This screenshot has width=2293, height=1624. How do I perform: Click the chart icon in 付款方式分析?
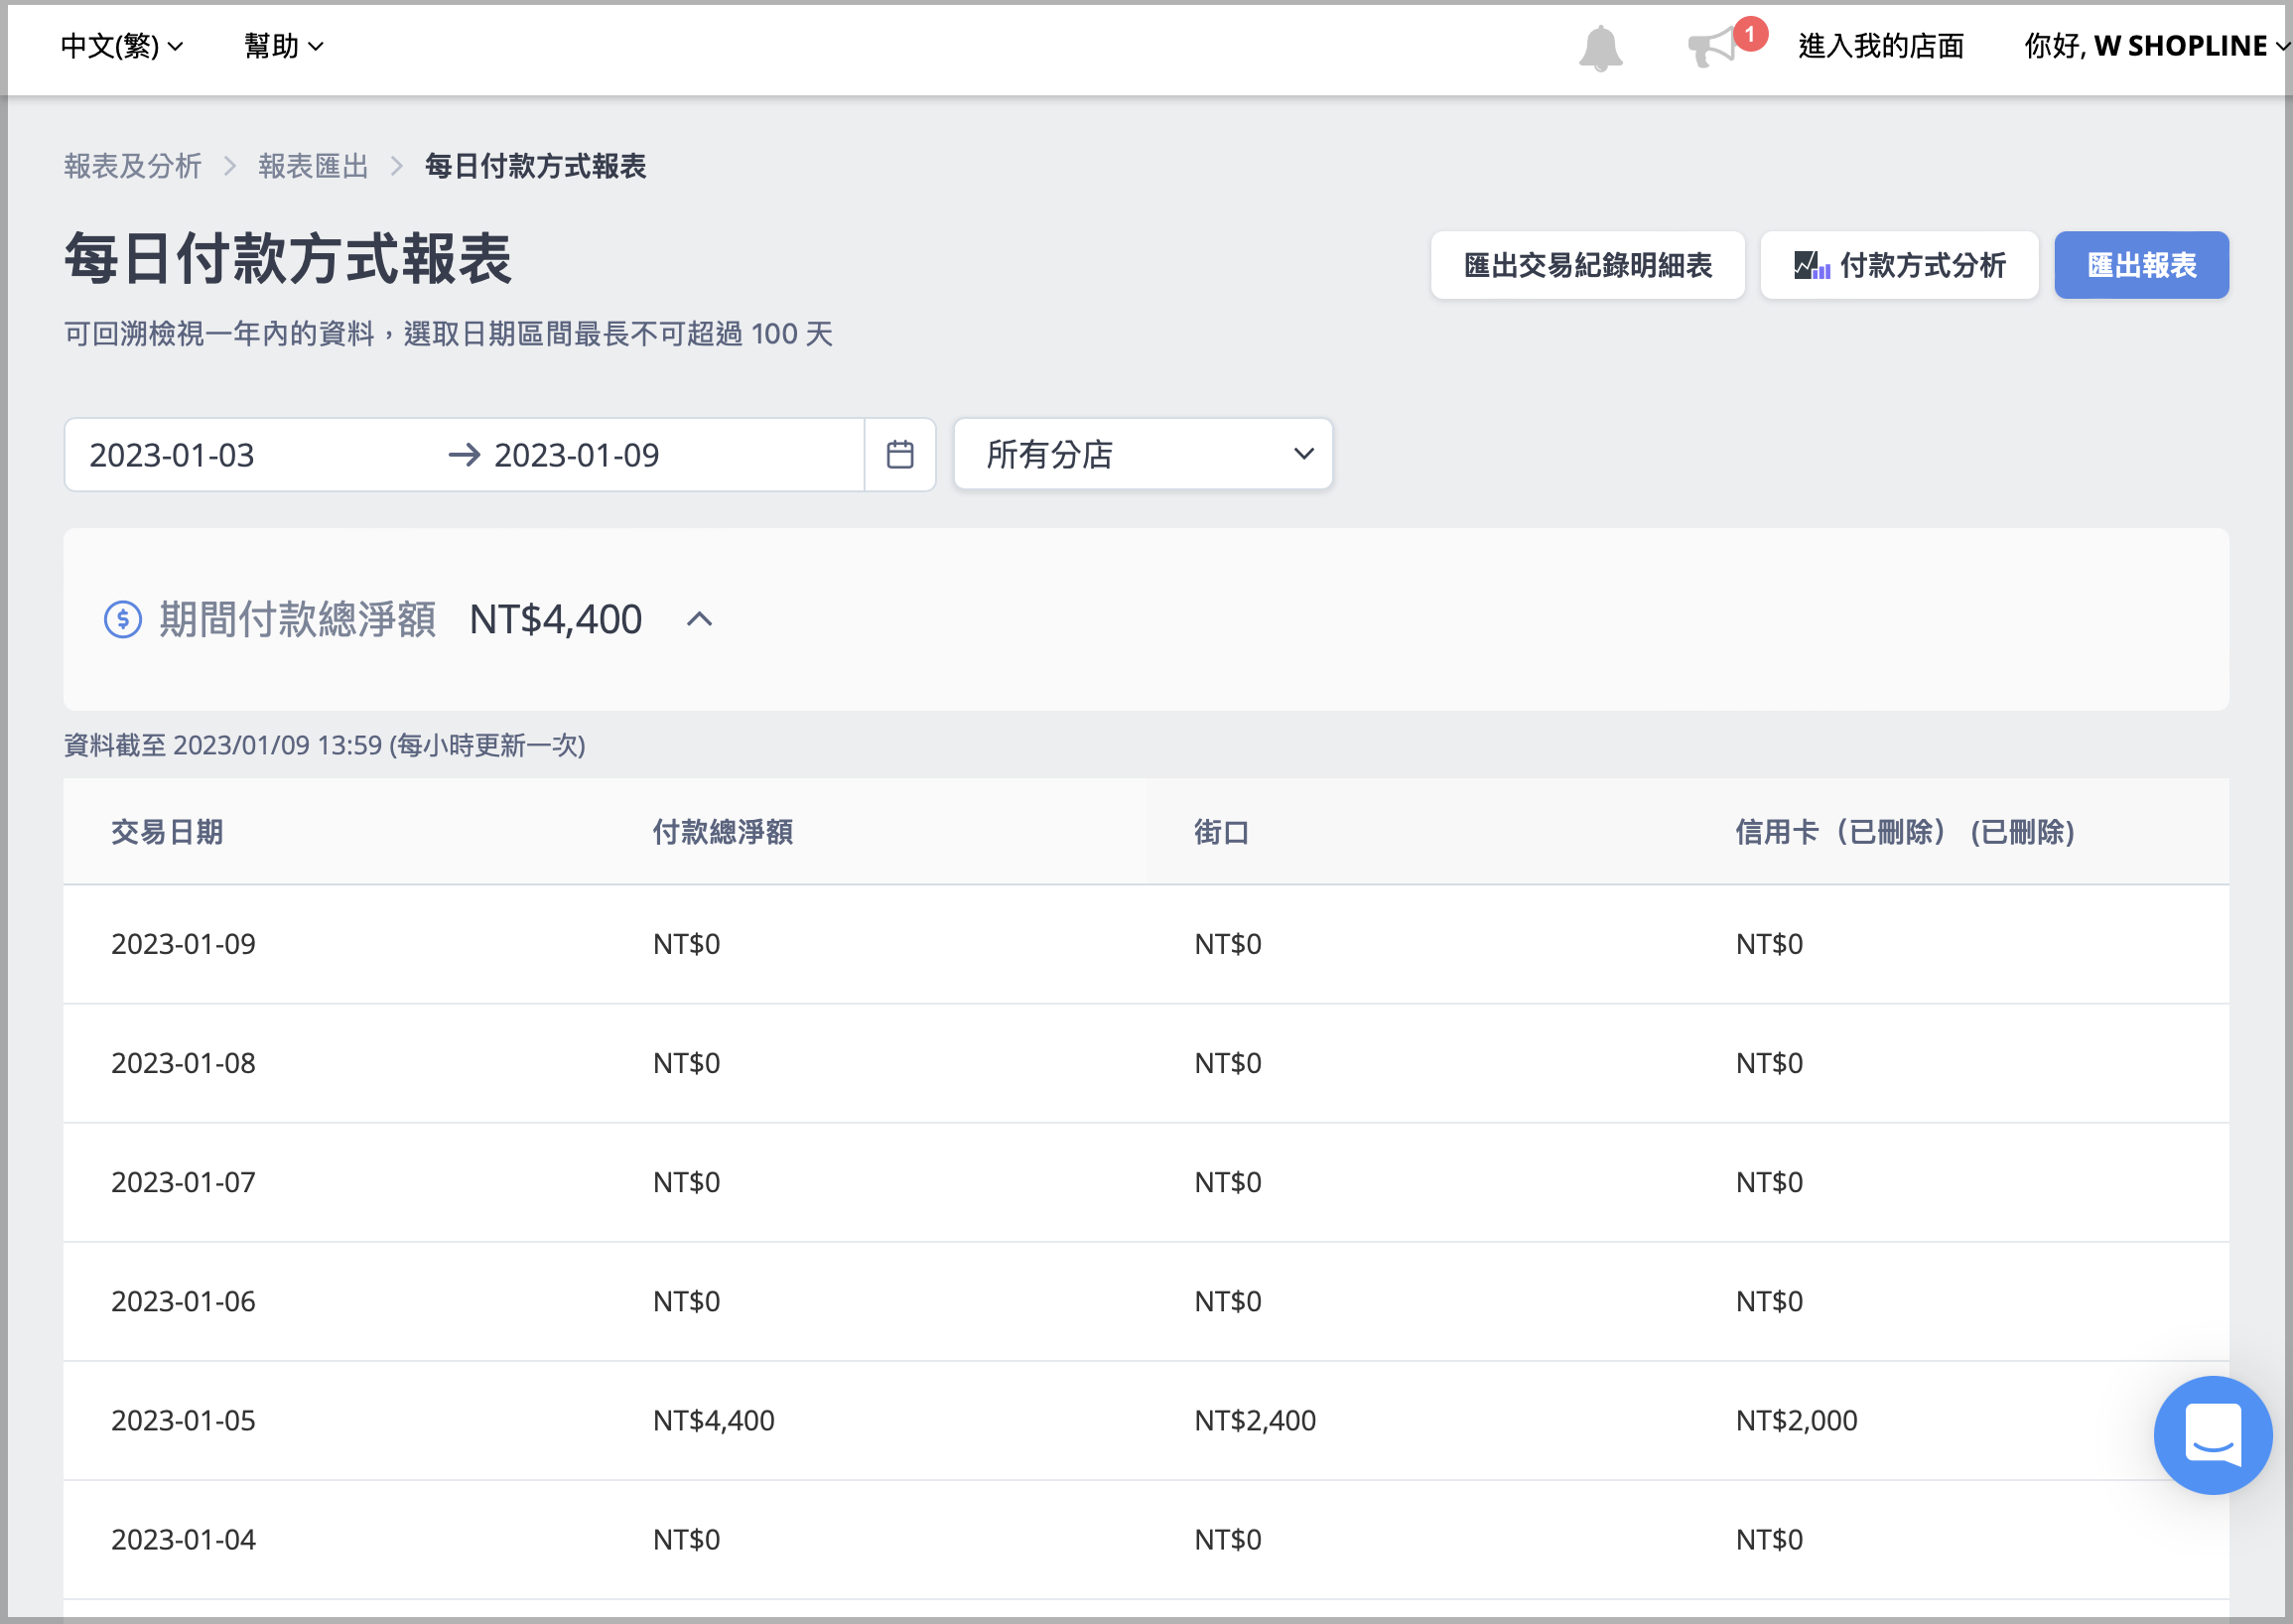(1811, 265)
